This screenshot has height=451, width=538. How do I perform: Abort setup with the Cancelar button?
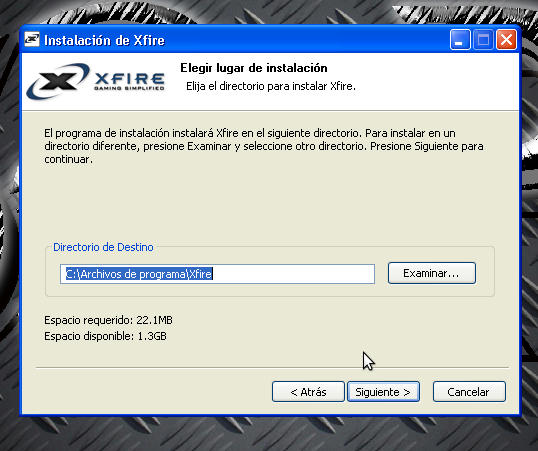469,392
